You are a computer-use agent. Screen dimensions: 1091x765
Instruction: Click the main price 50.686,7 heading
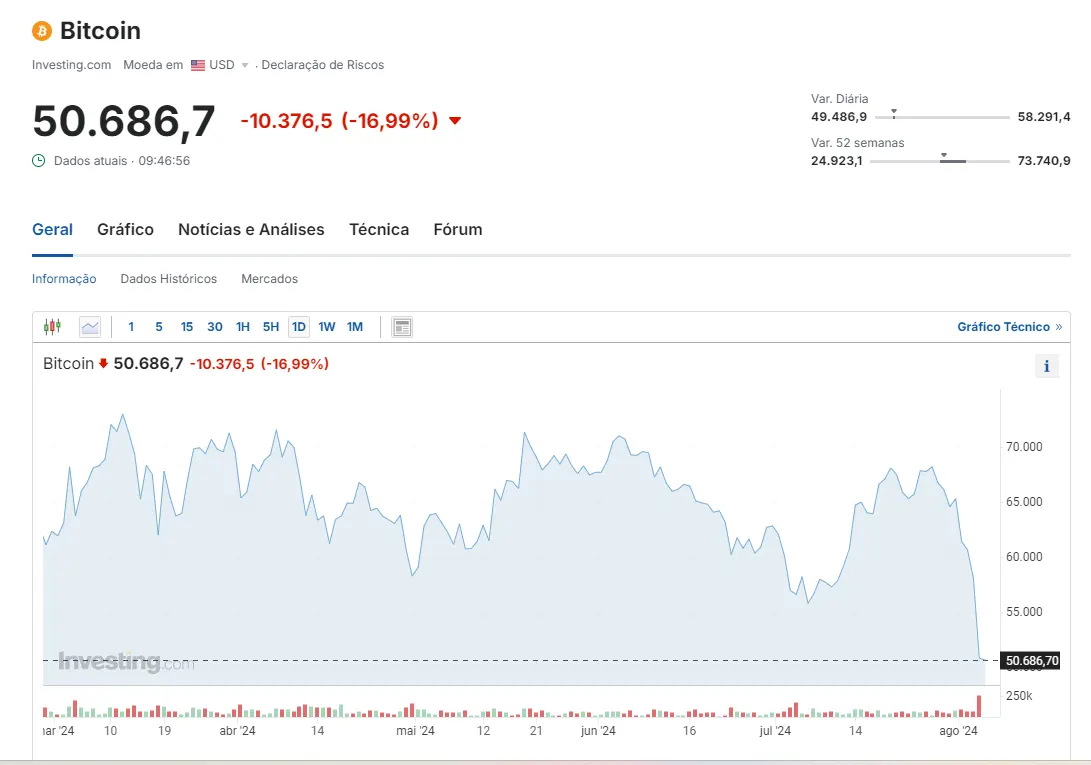click(x=124, y=122)
